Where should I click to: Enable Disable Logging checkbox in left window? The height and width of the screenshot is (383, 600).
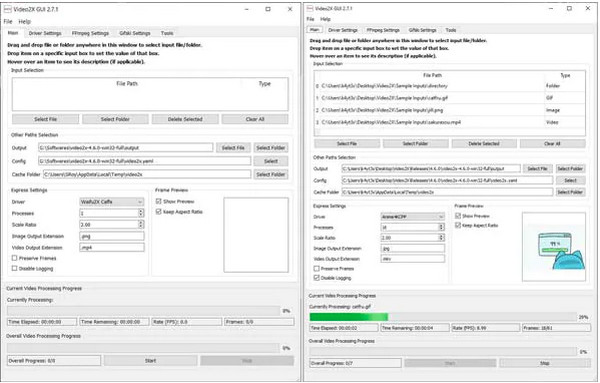[15, 269]
